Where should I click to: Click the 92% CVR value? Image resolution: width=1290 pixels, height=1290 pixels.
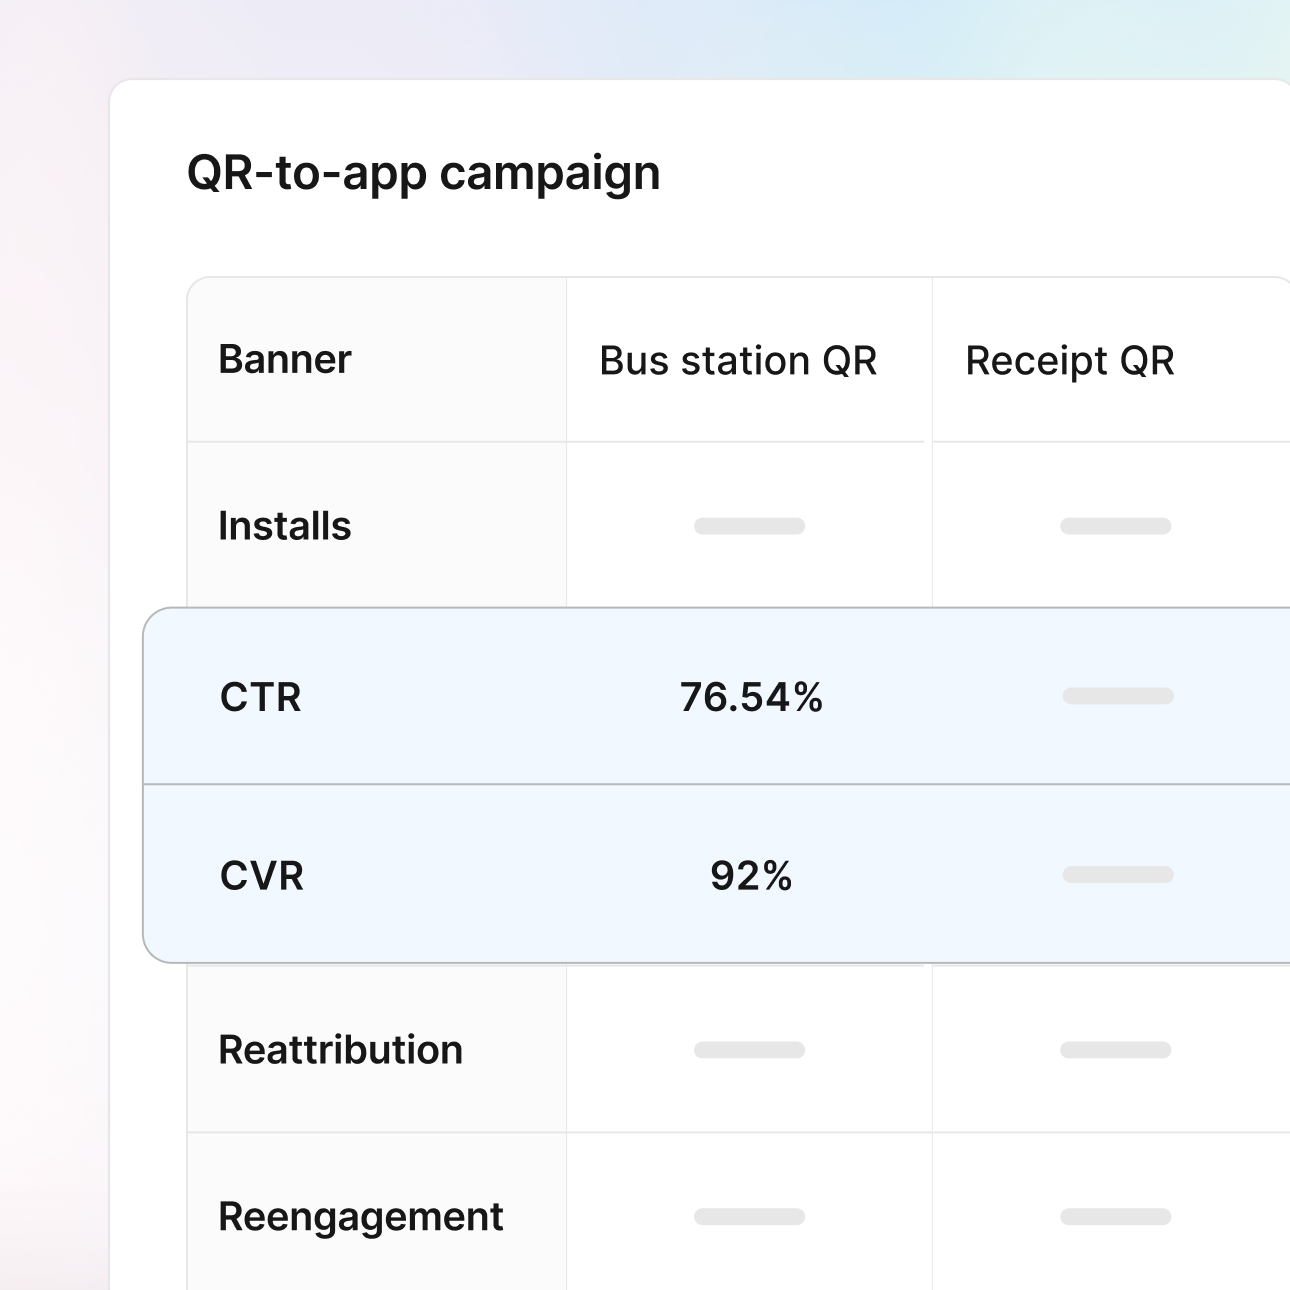tap(750, 876)
